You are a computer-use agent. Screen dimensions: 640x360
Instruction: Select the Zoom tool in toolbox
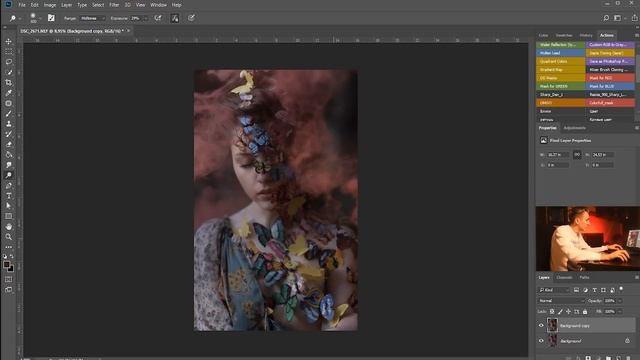(9, 237)
